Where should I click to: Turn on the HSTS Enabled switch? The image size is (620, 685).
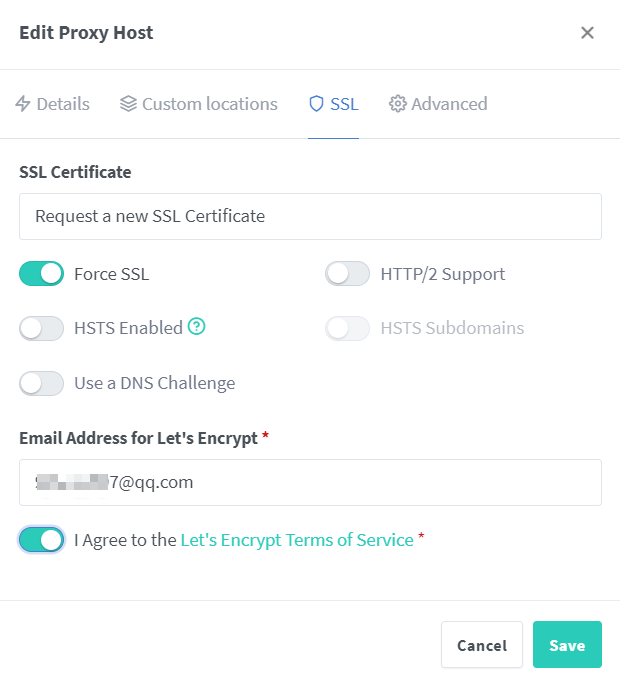(42, 328)
